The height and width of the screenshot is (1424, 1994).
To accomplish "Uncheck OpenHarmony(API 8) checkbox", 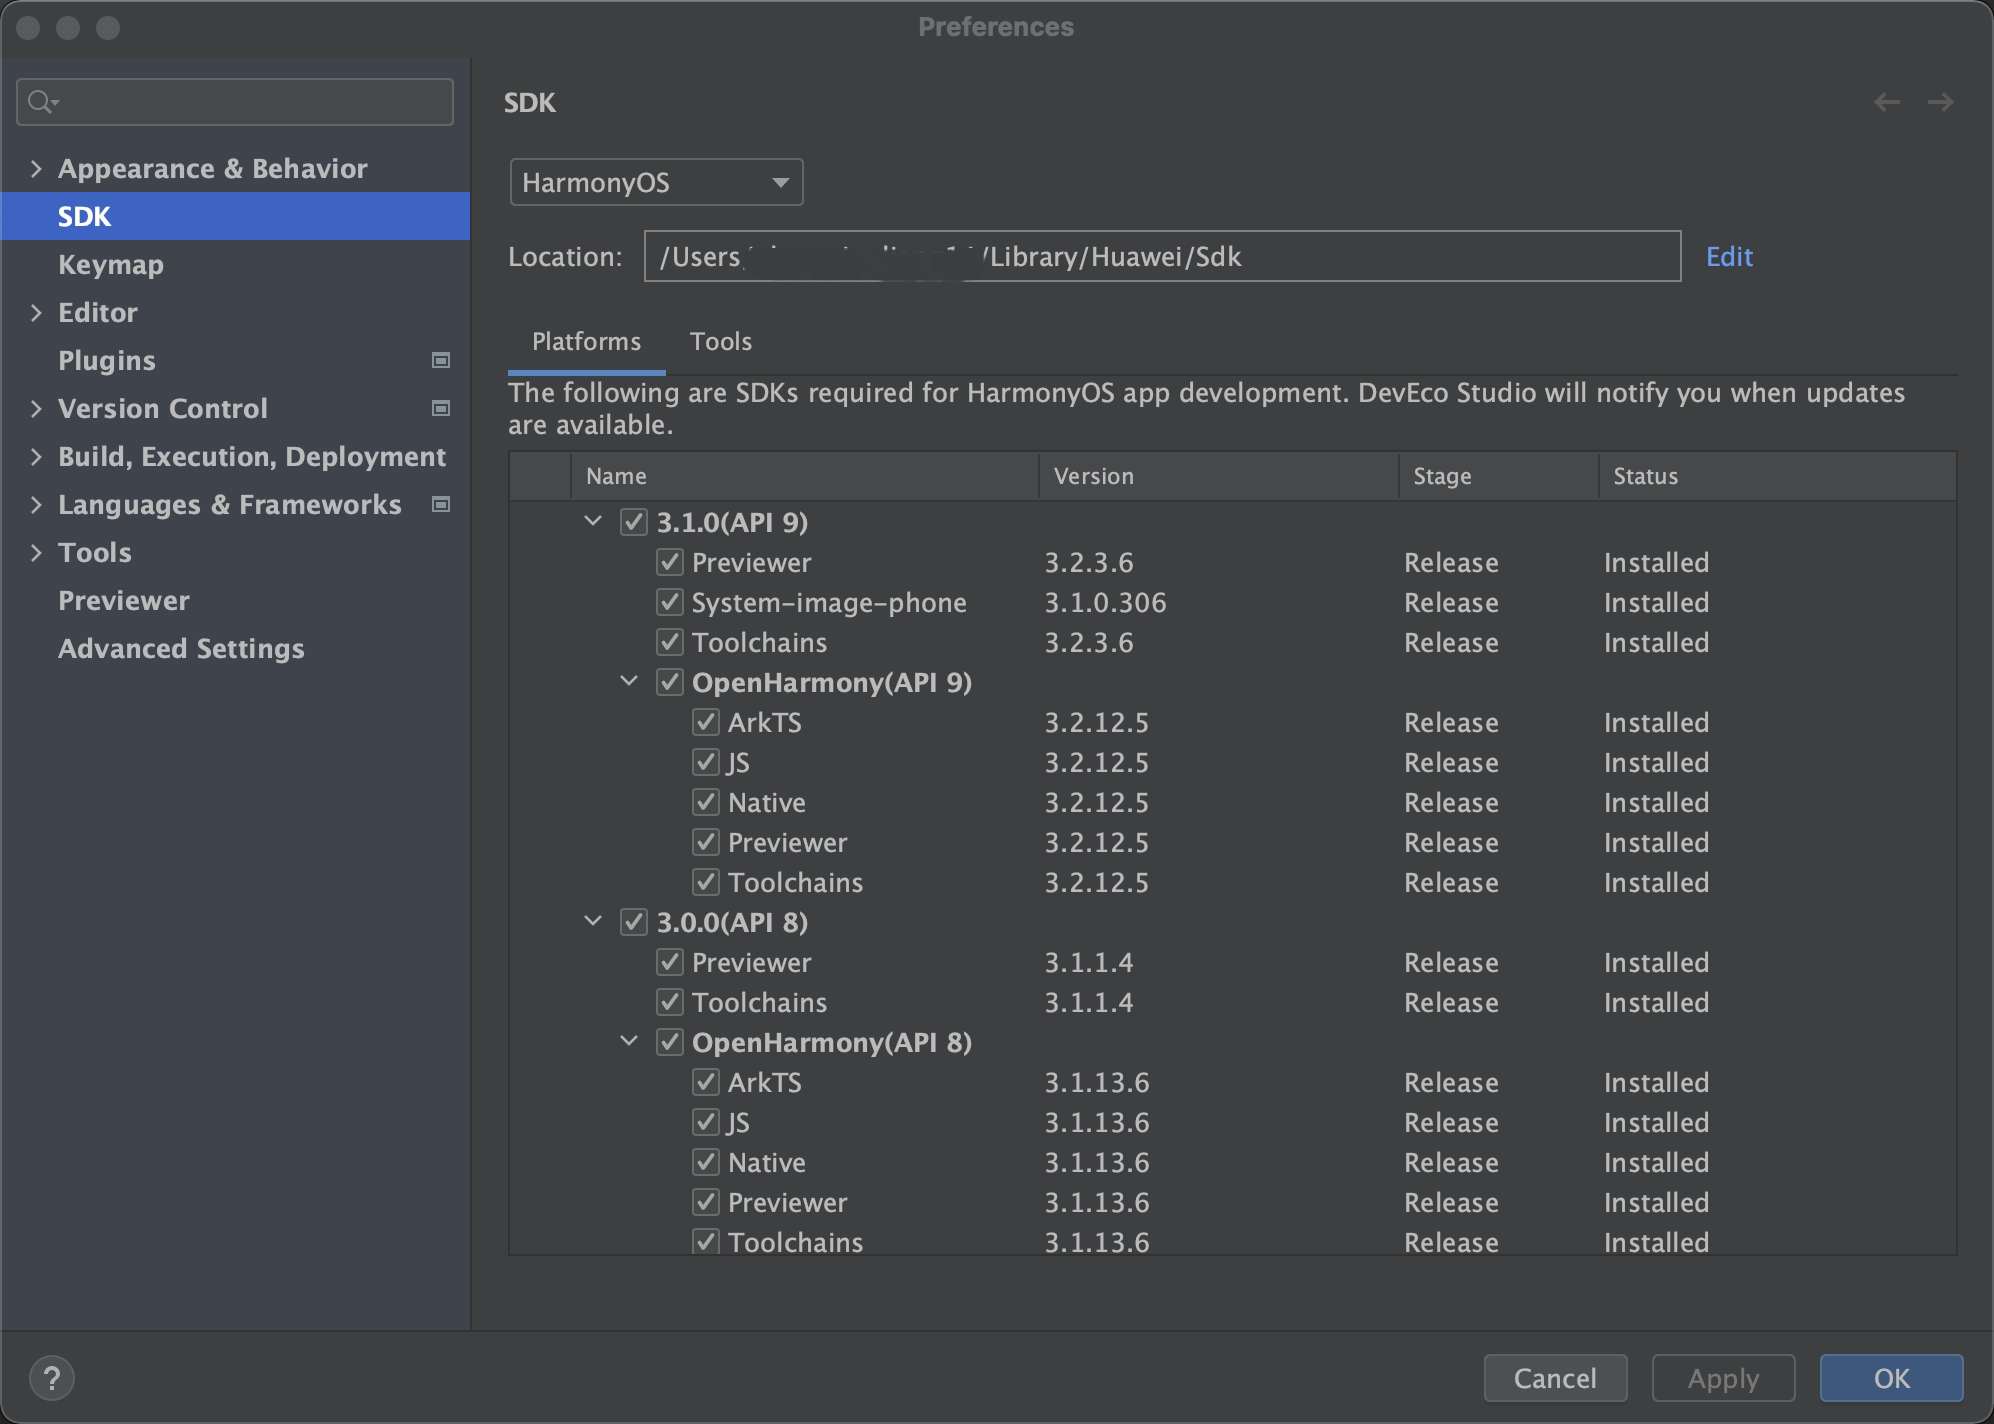I will [670, 1042].
